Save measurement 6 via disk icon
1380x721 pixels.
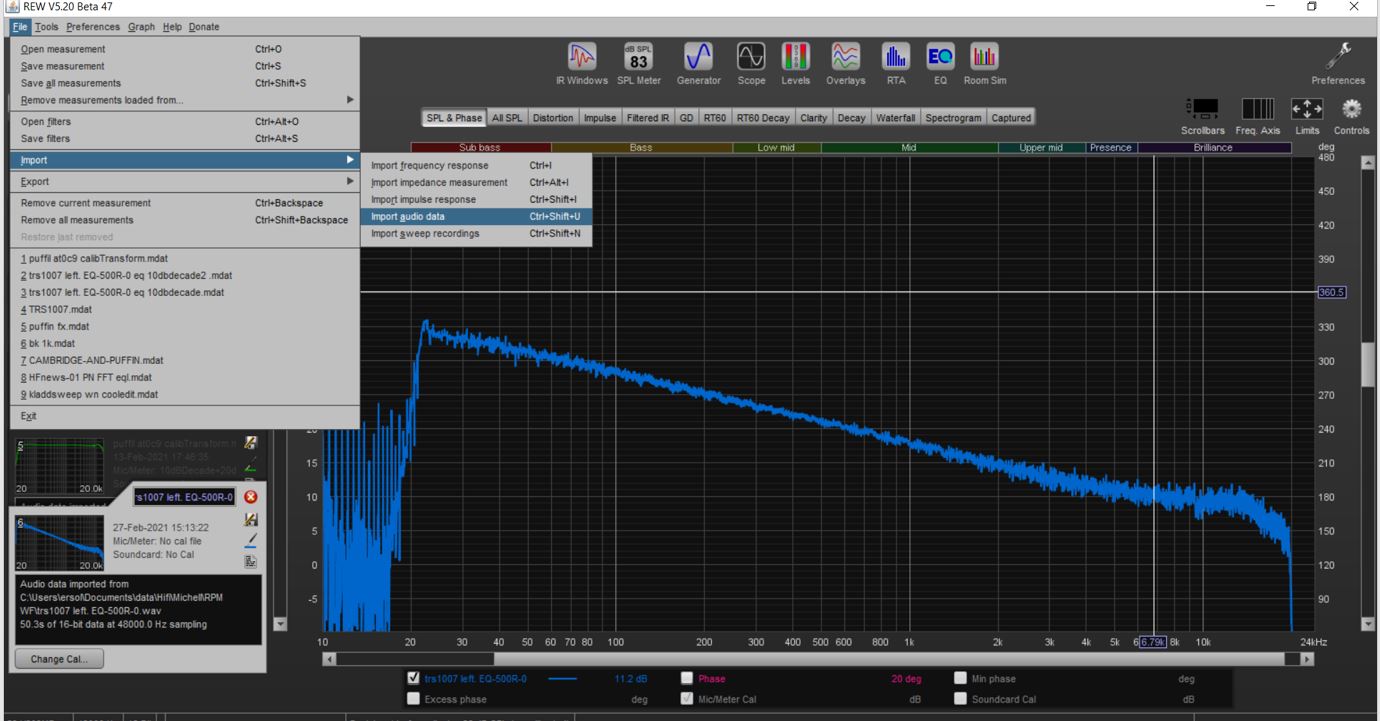pyautogui.click(x=251, y=520)
